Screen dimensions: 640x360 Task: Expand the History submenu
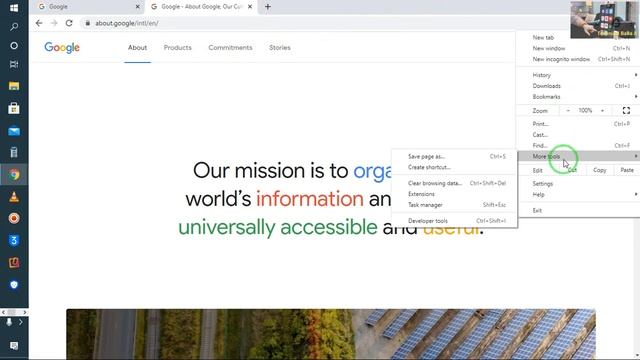(578, 75)
